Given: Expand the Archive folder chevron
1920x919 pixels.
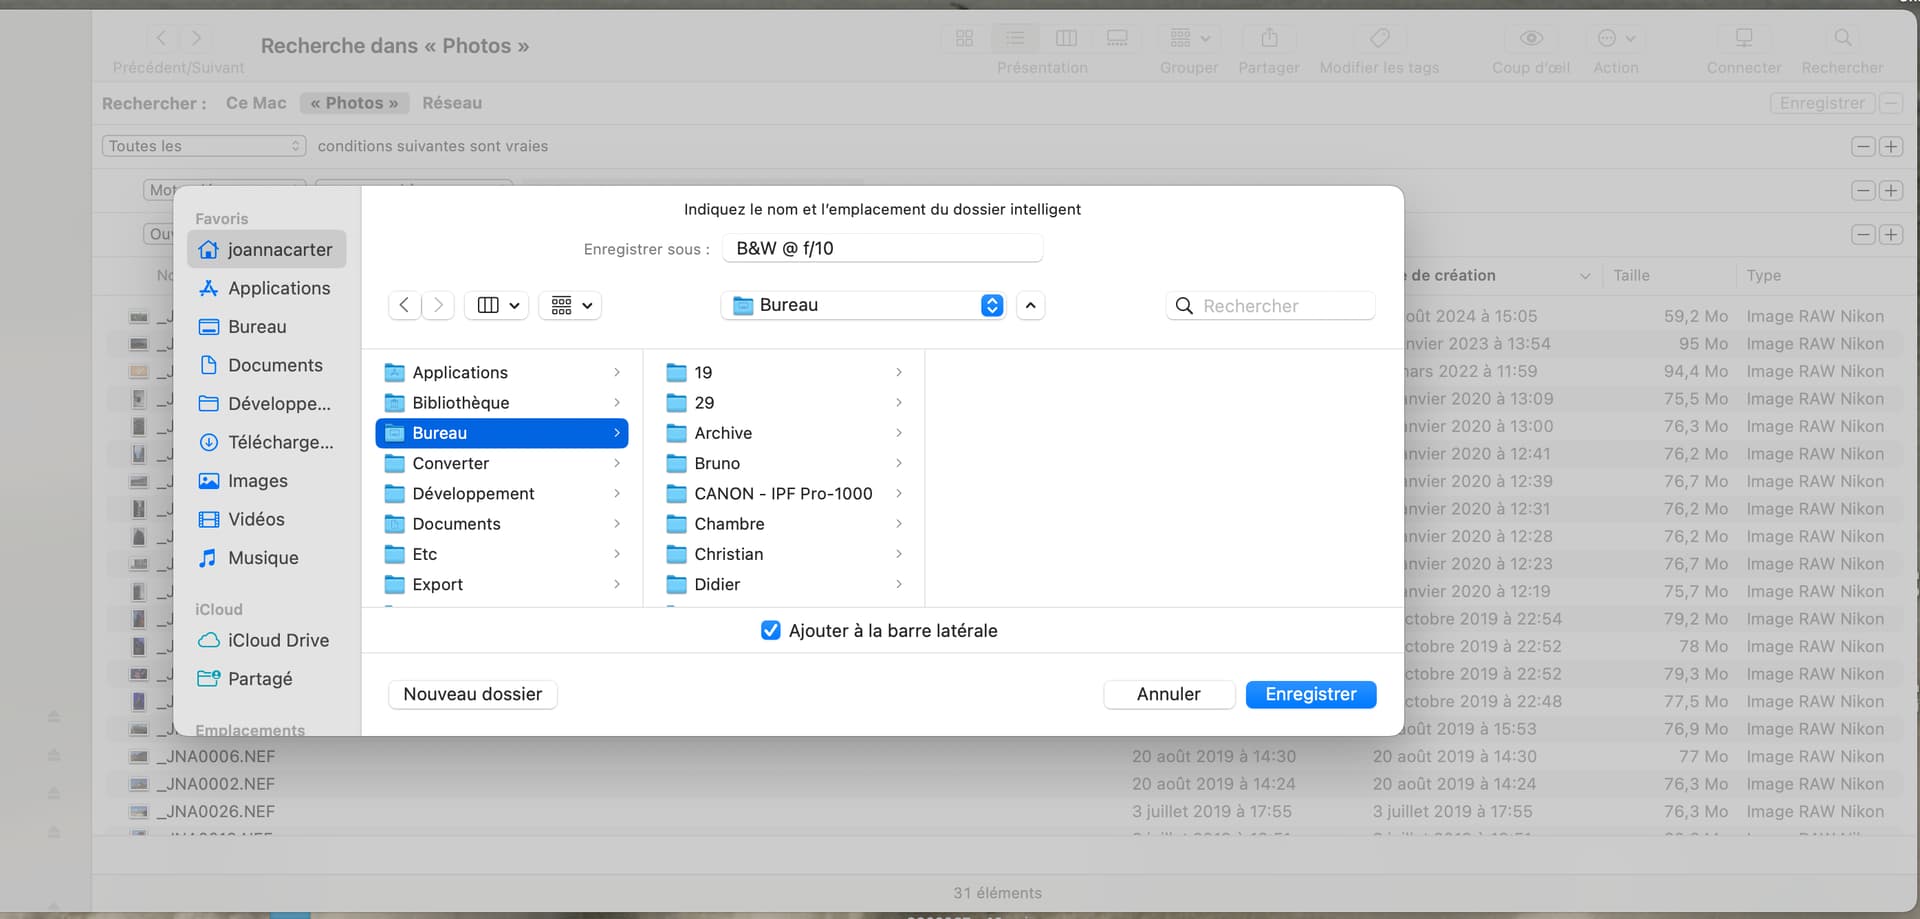Looking at the screenshot, I should 898,433.
